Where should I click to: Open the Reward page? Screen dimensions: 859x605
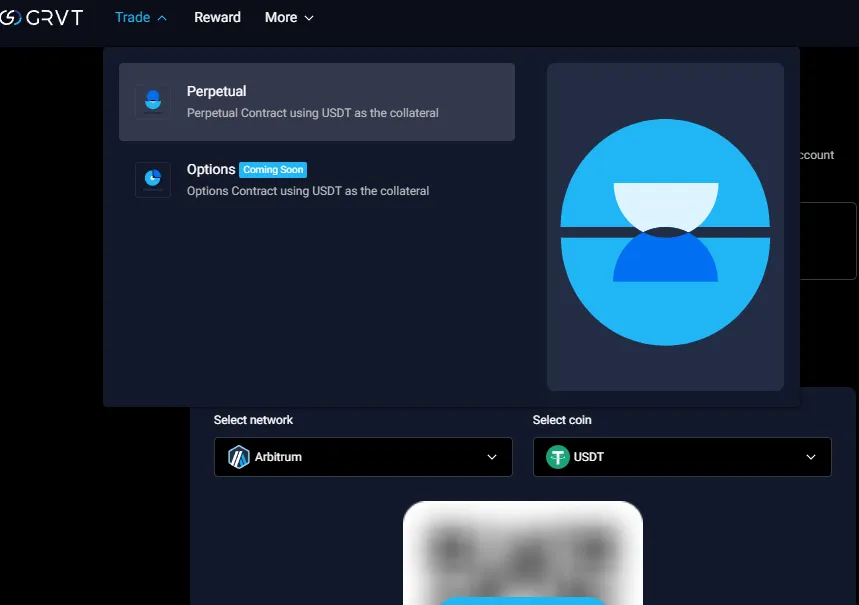pyautogui.click(x=217, y=17)
